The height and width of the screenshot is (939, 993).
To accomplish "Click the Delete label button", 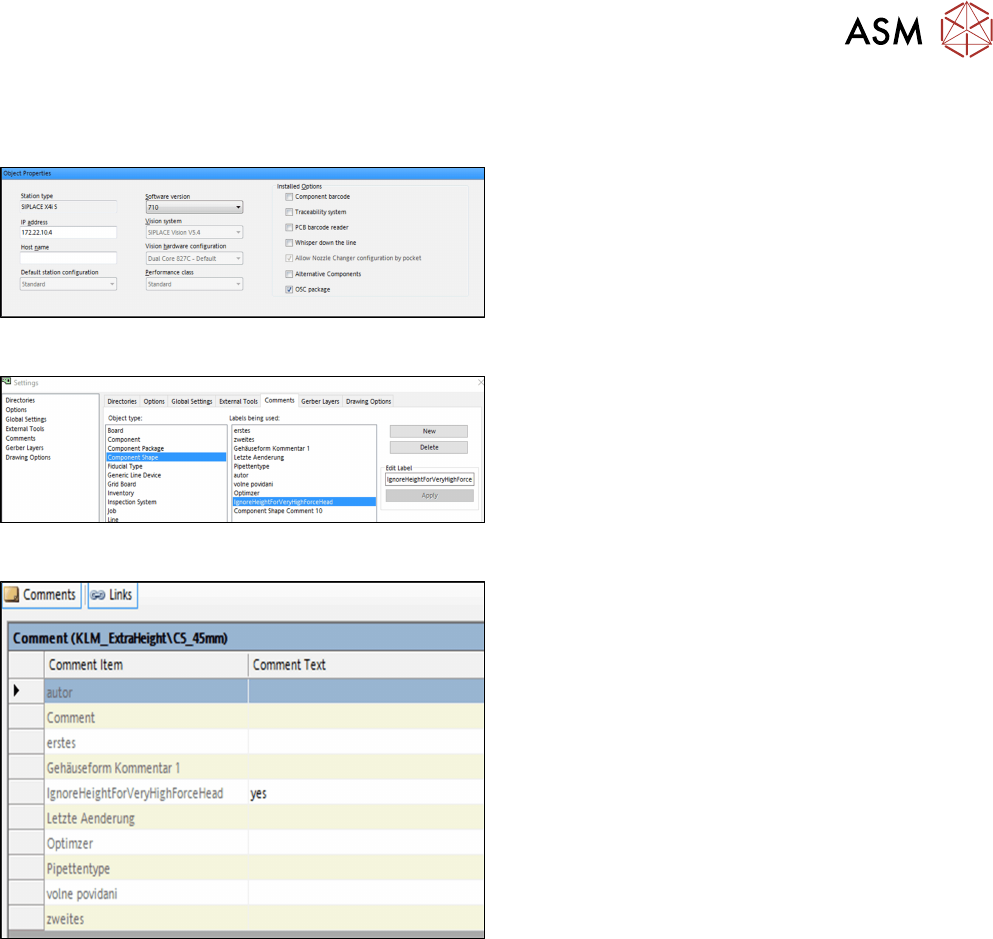I will (x=429, y=447).
